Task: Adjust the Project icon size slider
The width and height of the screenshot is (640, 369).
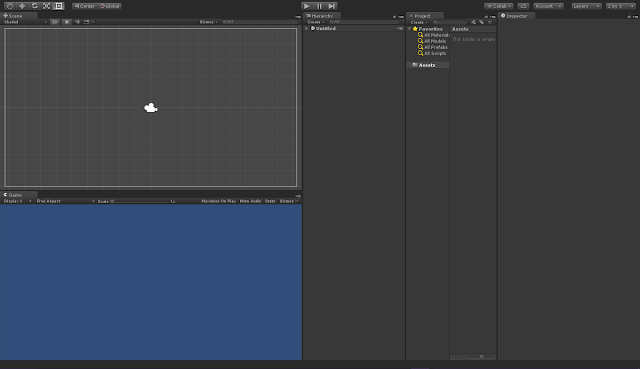Action: (x=481, y=357)
